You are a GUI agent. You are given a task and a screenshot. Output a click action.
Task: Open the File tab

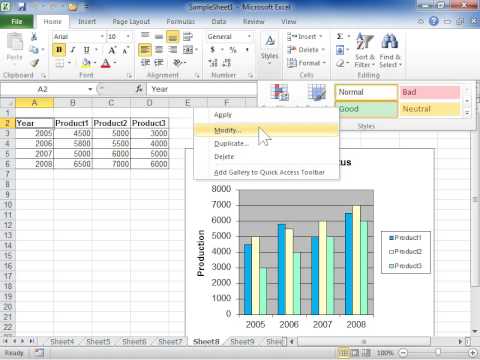point(17,22)
